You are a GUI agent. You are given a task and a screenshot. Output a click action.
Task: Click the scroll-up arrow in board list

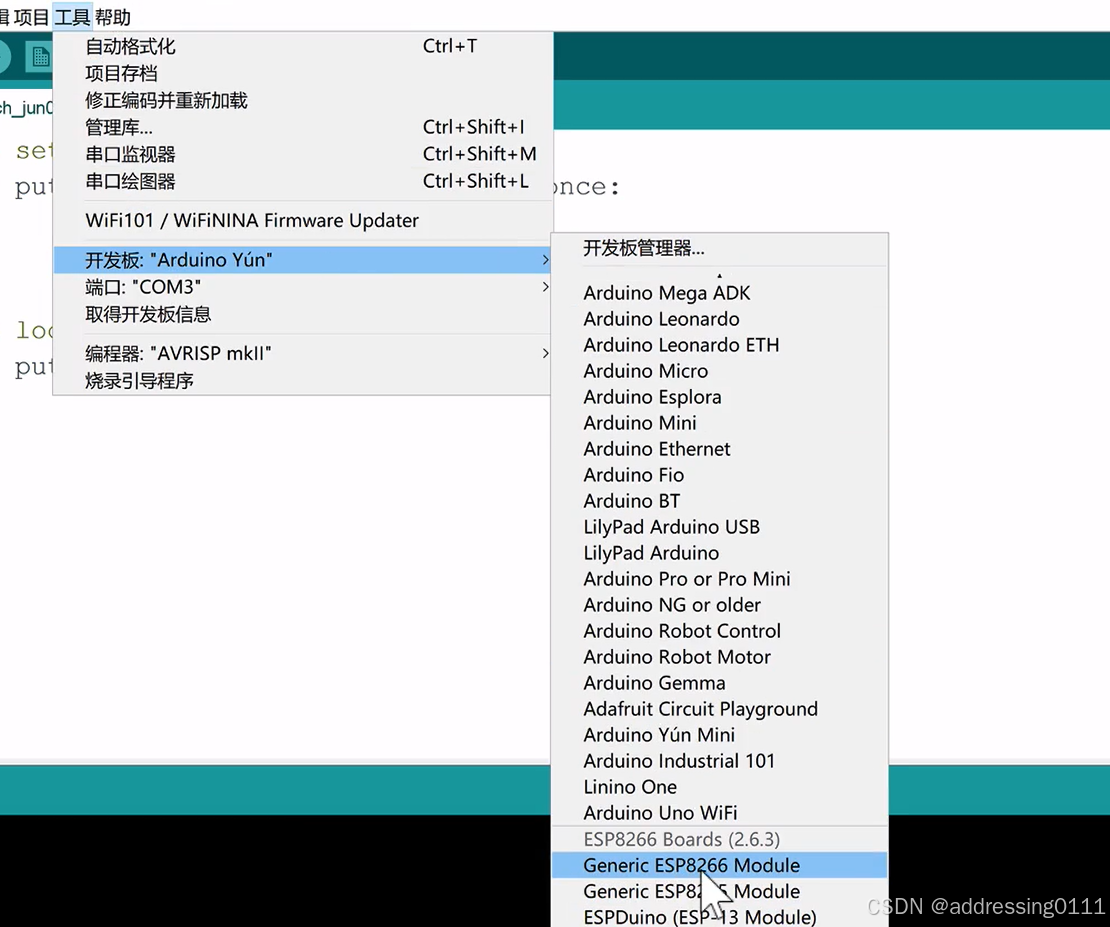pyautogui.click(x=719, y=275)
